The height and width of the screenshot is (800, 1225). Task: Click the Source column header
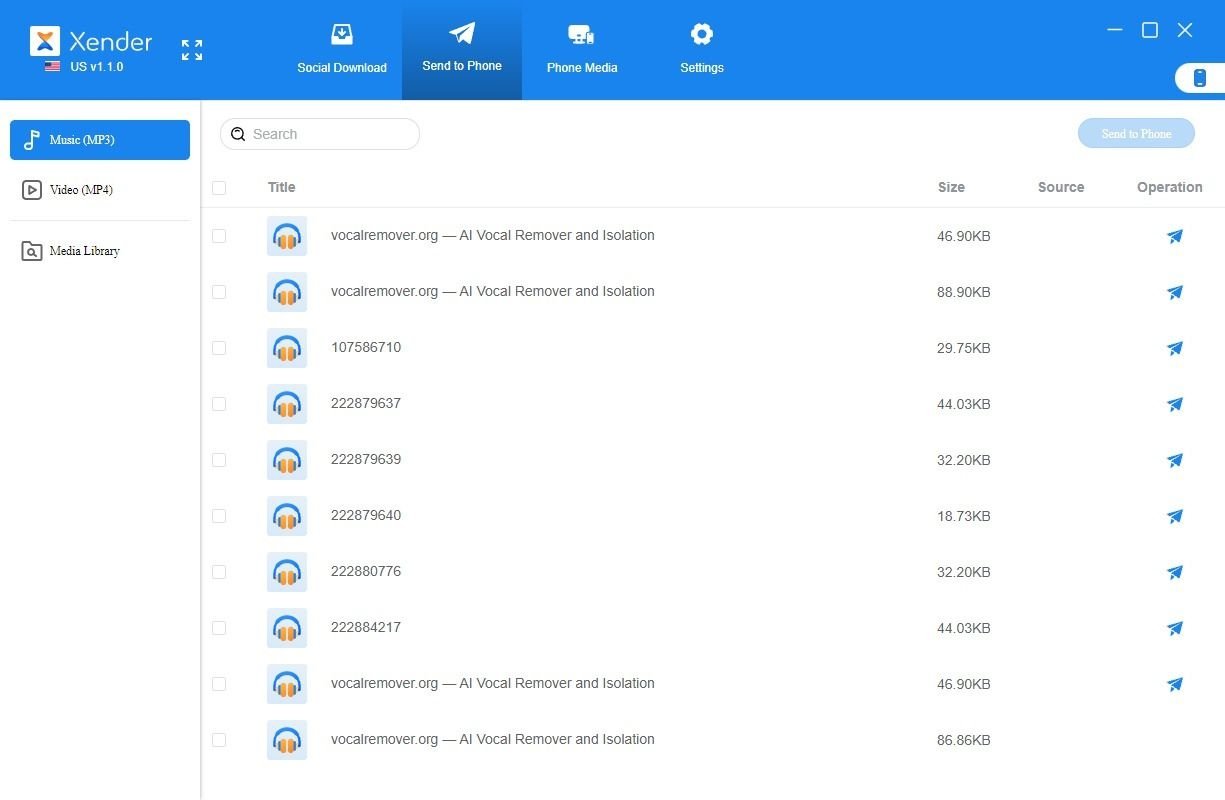point(1061,187)
